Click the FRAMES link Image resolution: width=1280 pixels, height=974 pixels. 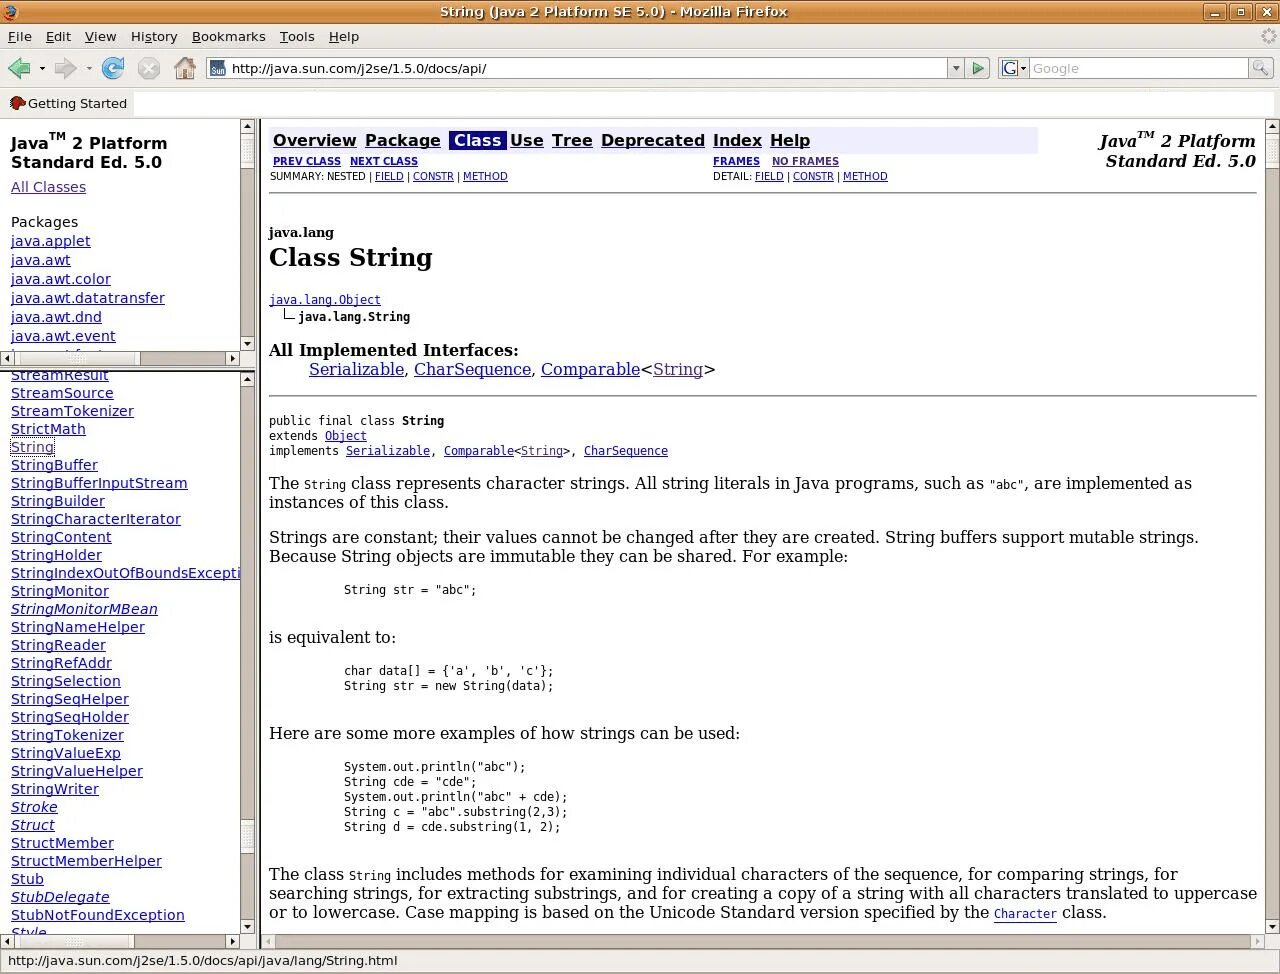click(736, 161)
